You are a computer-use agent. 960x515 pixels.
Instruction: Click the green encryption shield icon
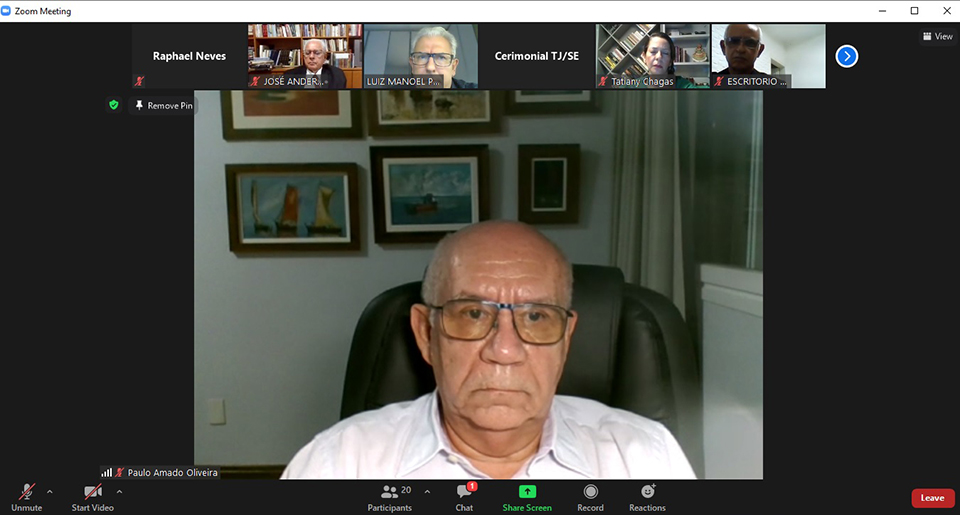[x=114, y=104]
